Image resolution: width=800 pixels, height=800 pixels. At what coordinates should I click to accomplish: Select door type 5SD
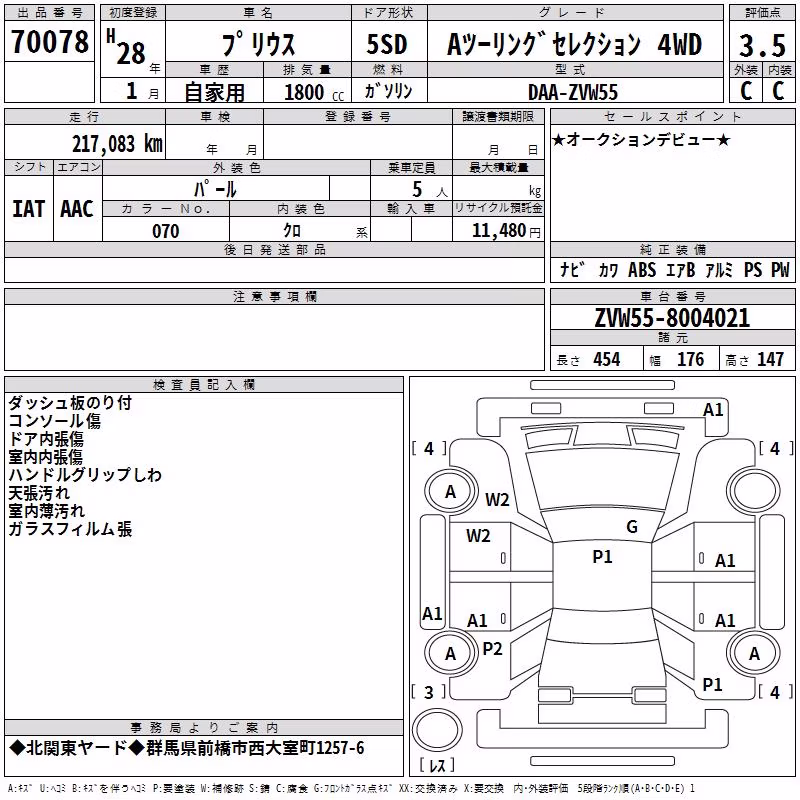tap(387, 44)
